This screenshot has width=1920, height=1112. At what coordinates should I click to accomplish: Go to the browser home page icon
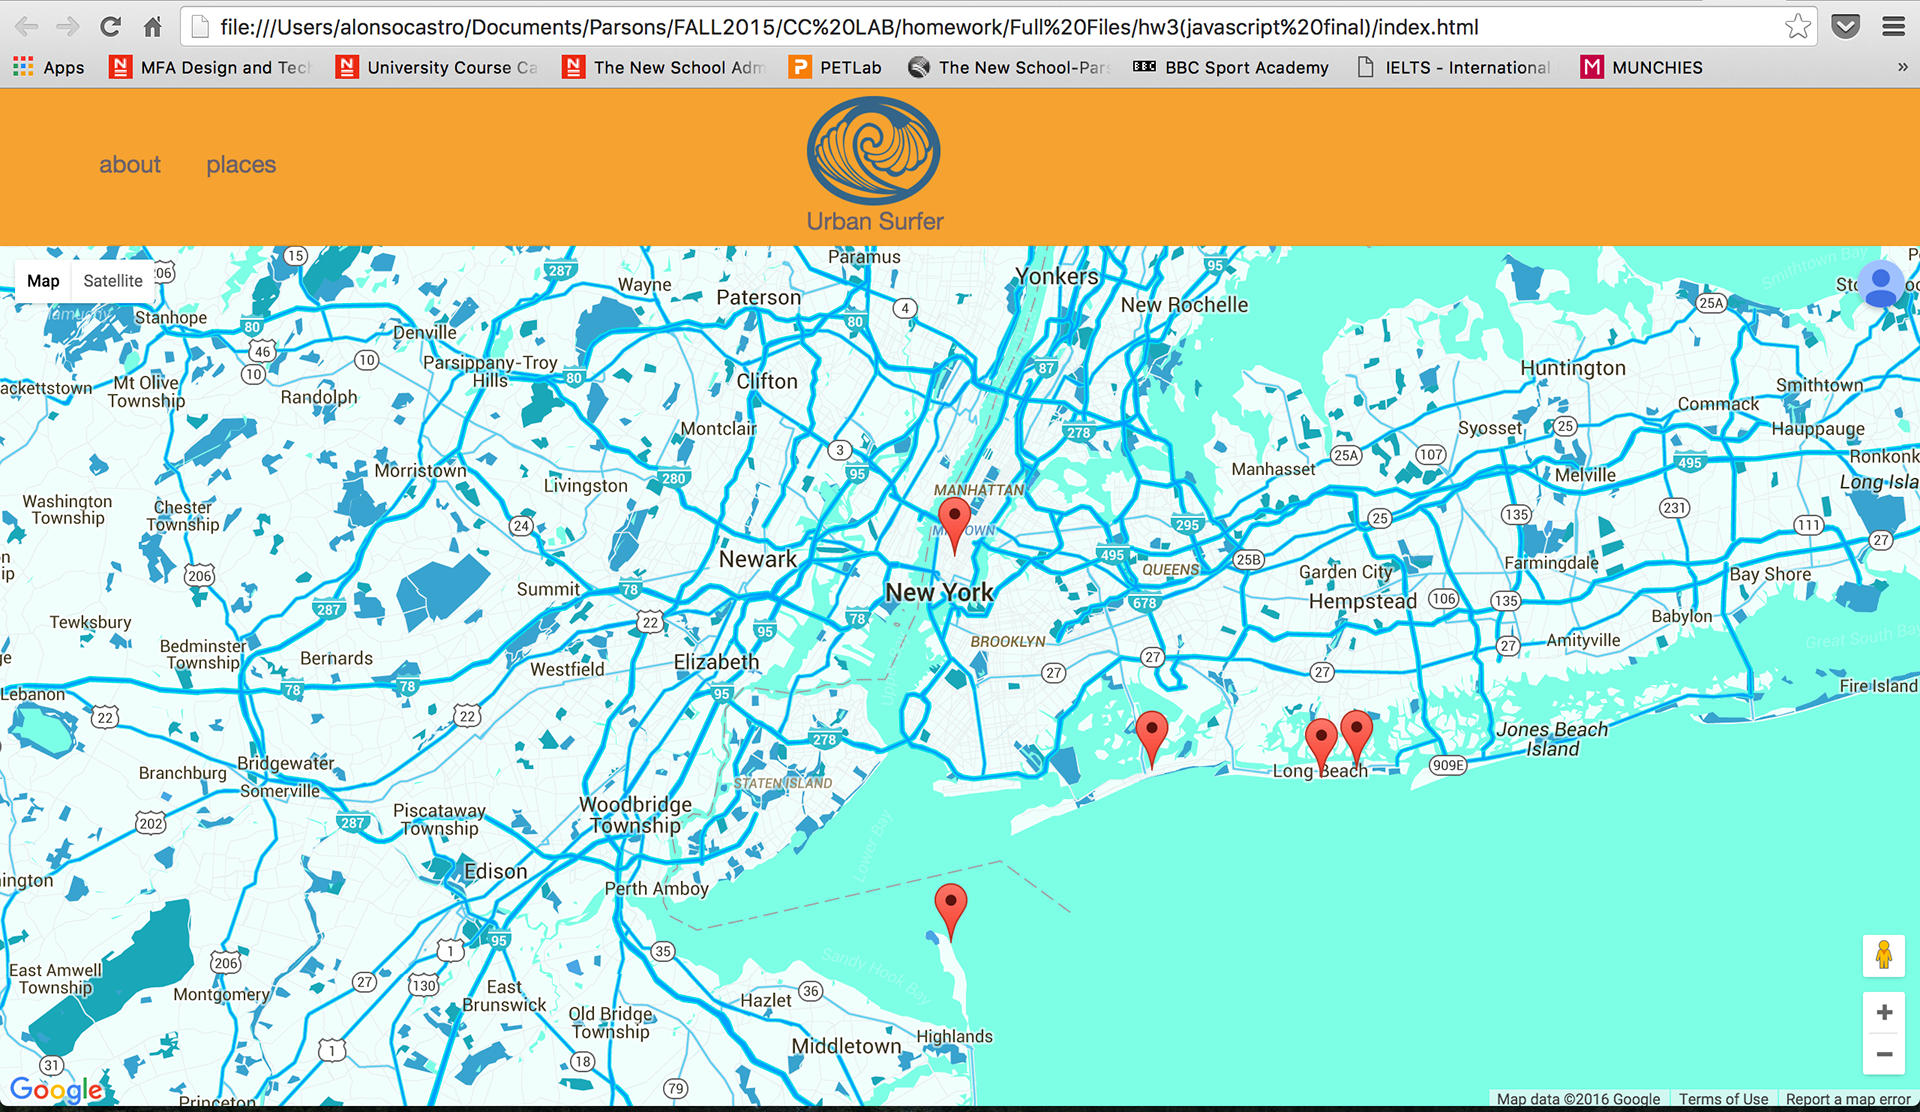point(152,27)
